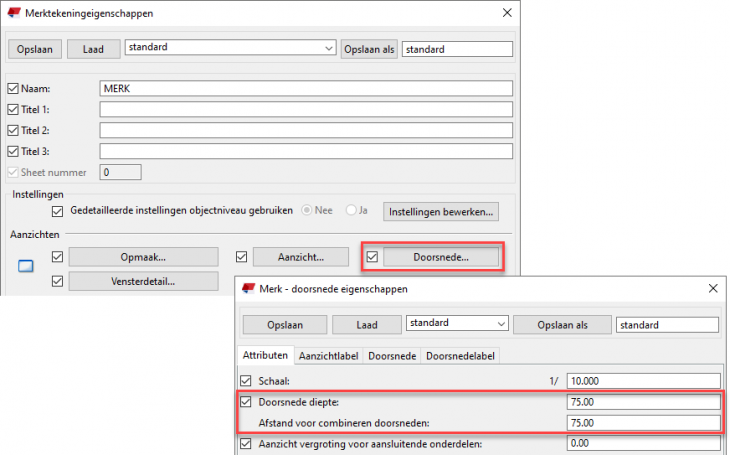Open the Doorsnede... settings button
Viewport: 730px width, 455px height.
[x=441, y=257]
